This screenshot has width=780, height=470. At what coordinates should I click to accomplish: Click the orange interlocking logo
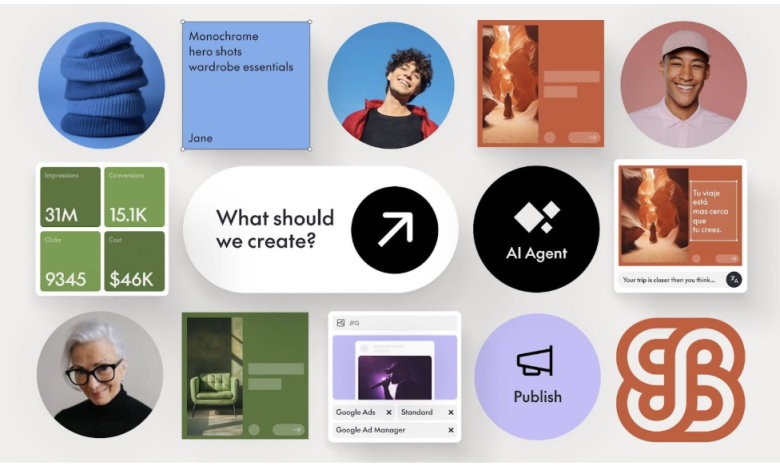tap(681, 380)
